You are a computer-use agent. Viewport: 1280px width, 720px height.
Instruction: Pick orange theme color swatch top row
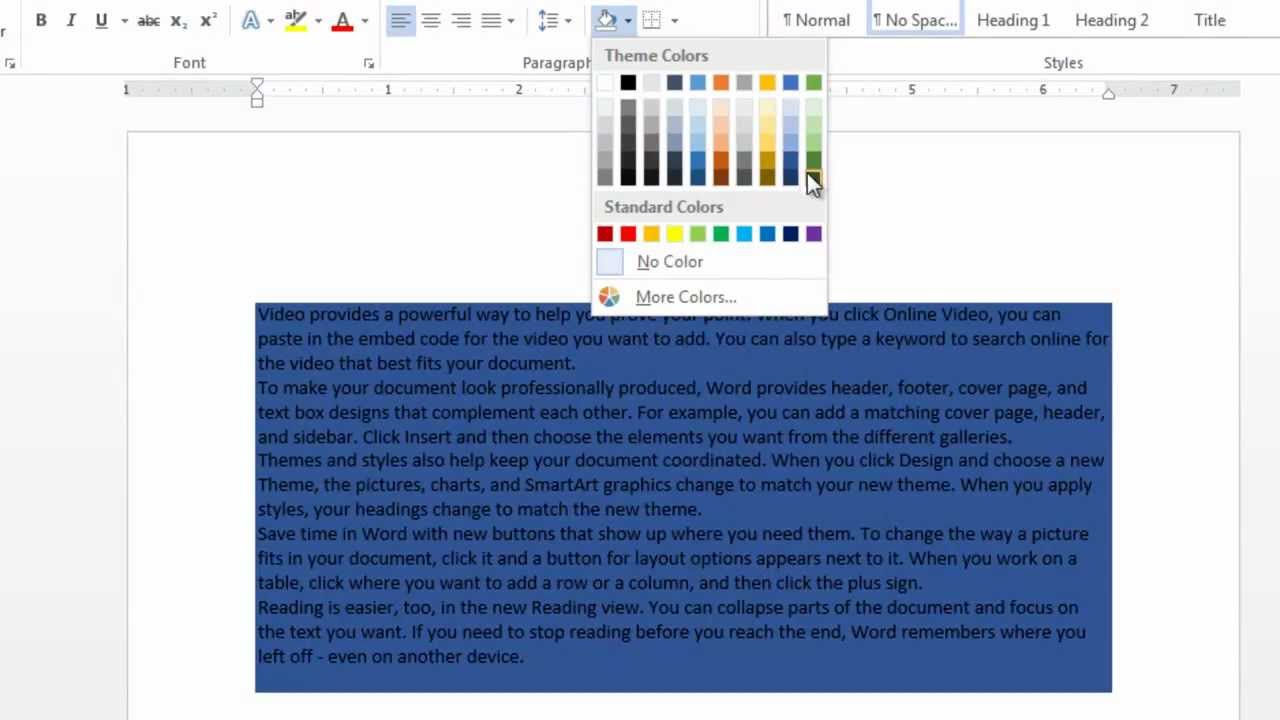coord(721,83)
